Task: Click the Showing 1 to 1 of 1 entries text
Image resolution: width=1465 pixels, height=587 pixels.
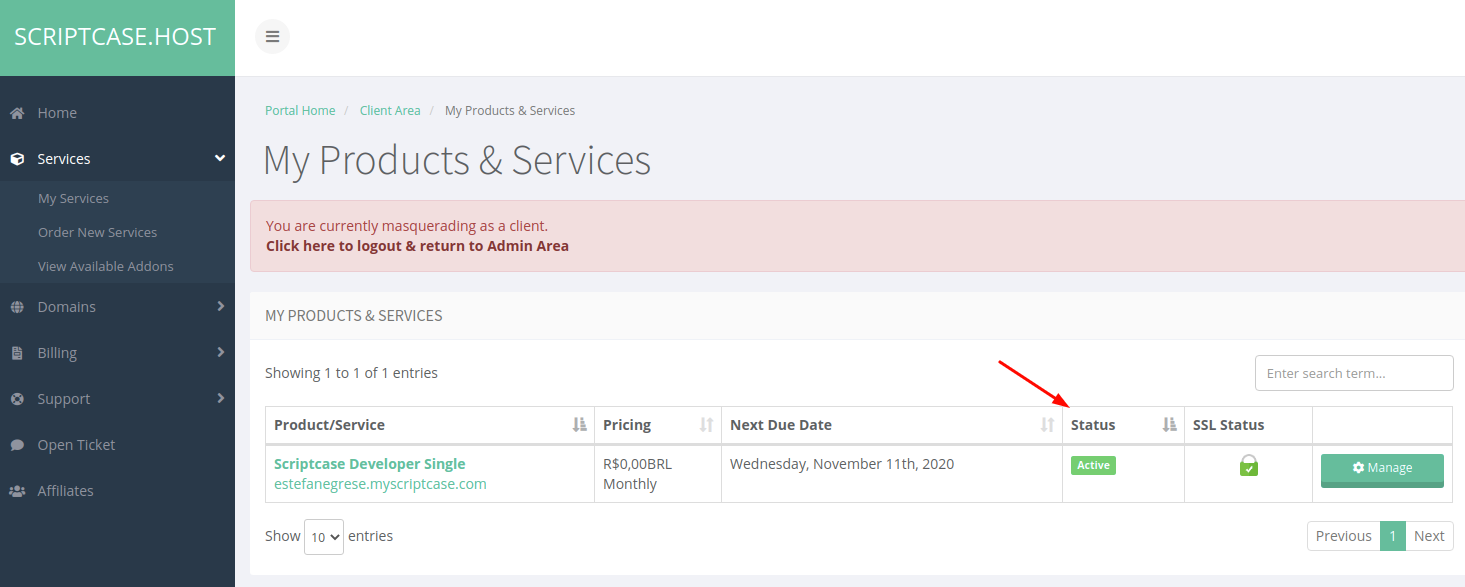Action: 351,373
